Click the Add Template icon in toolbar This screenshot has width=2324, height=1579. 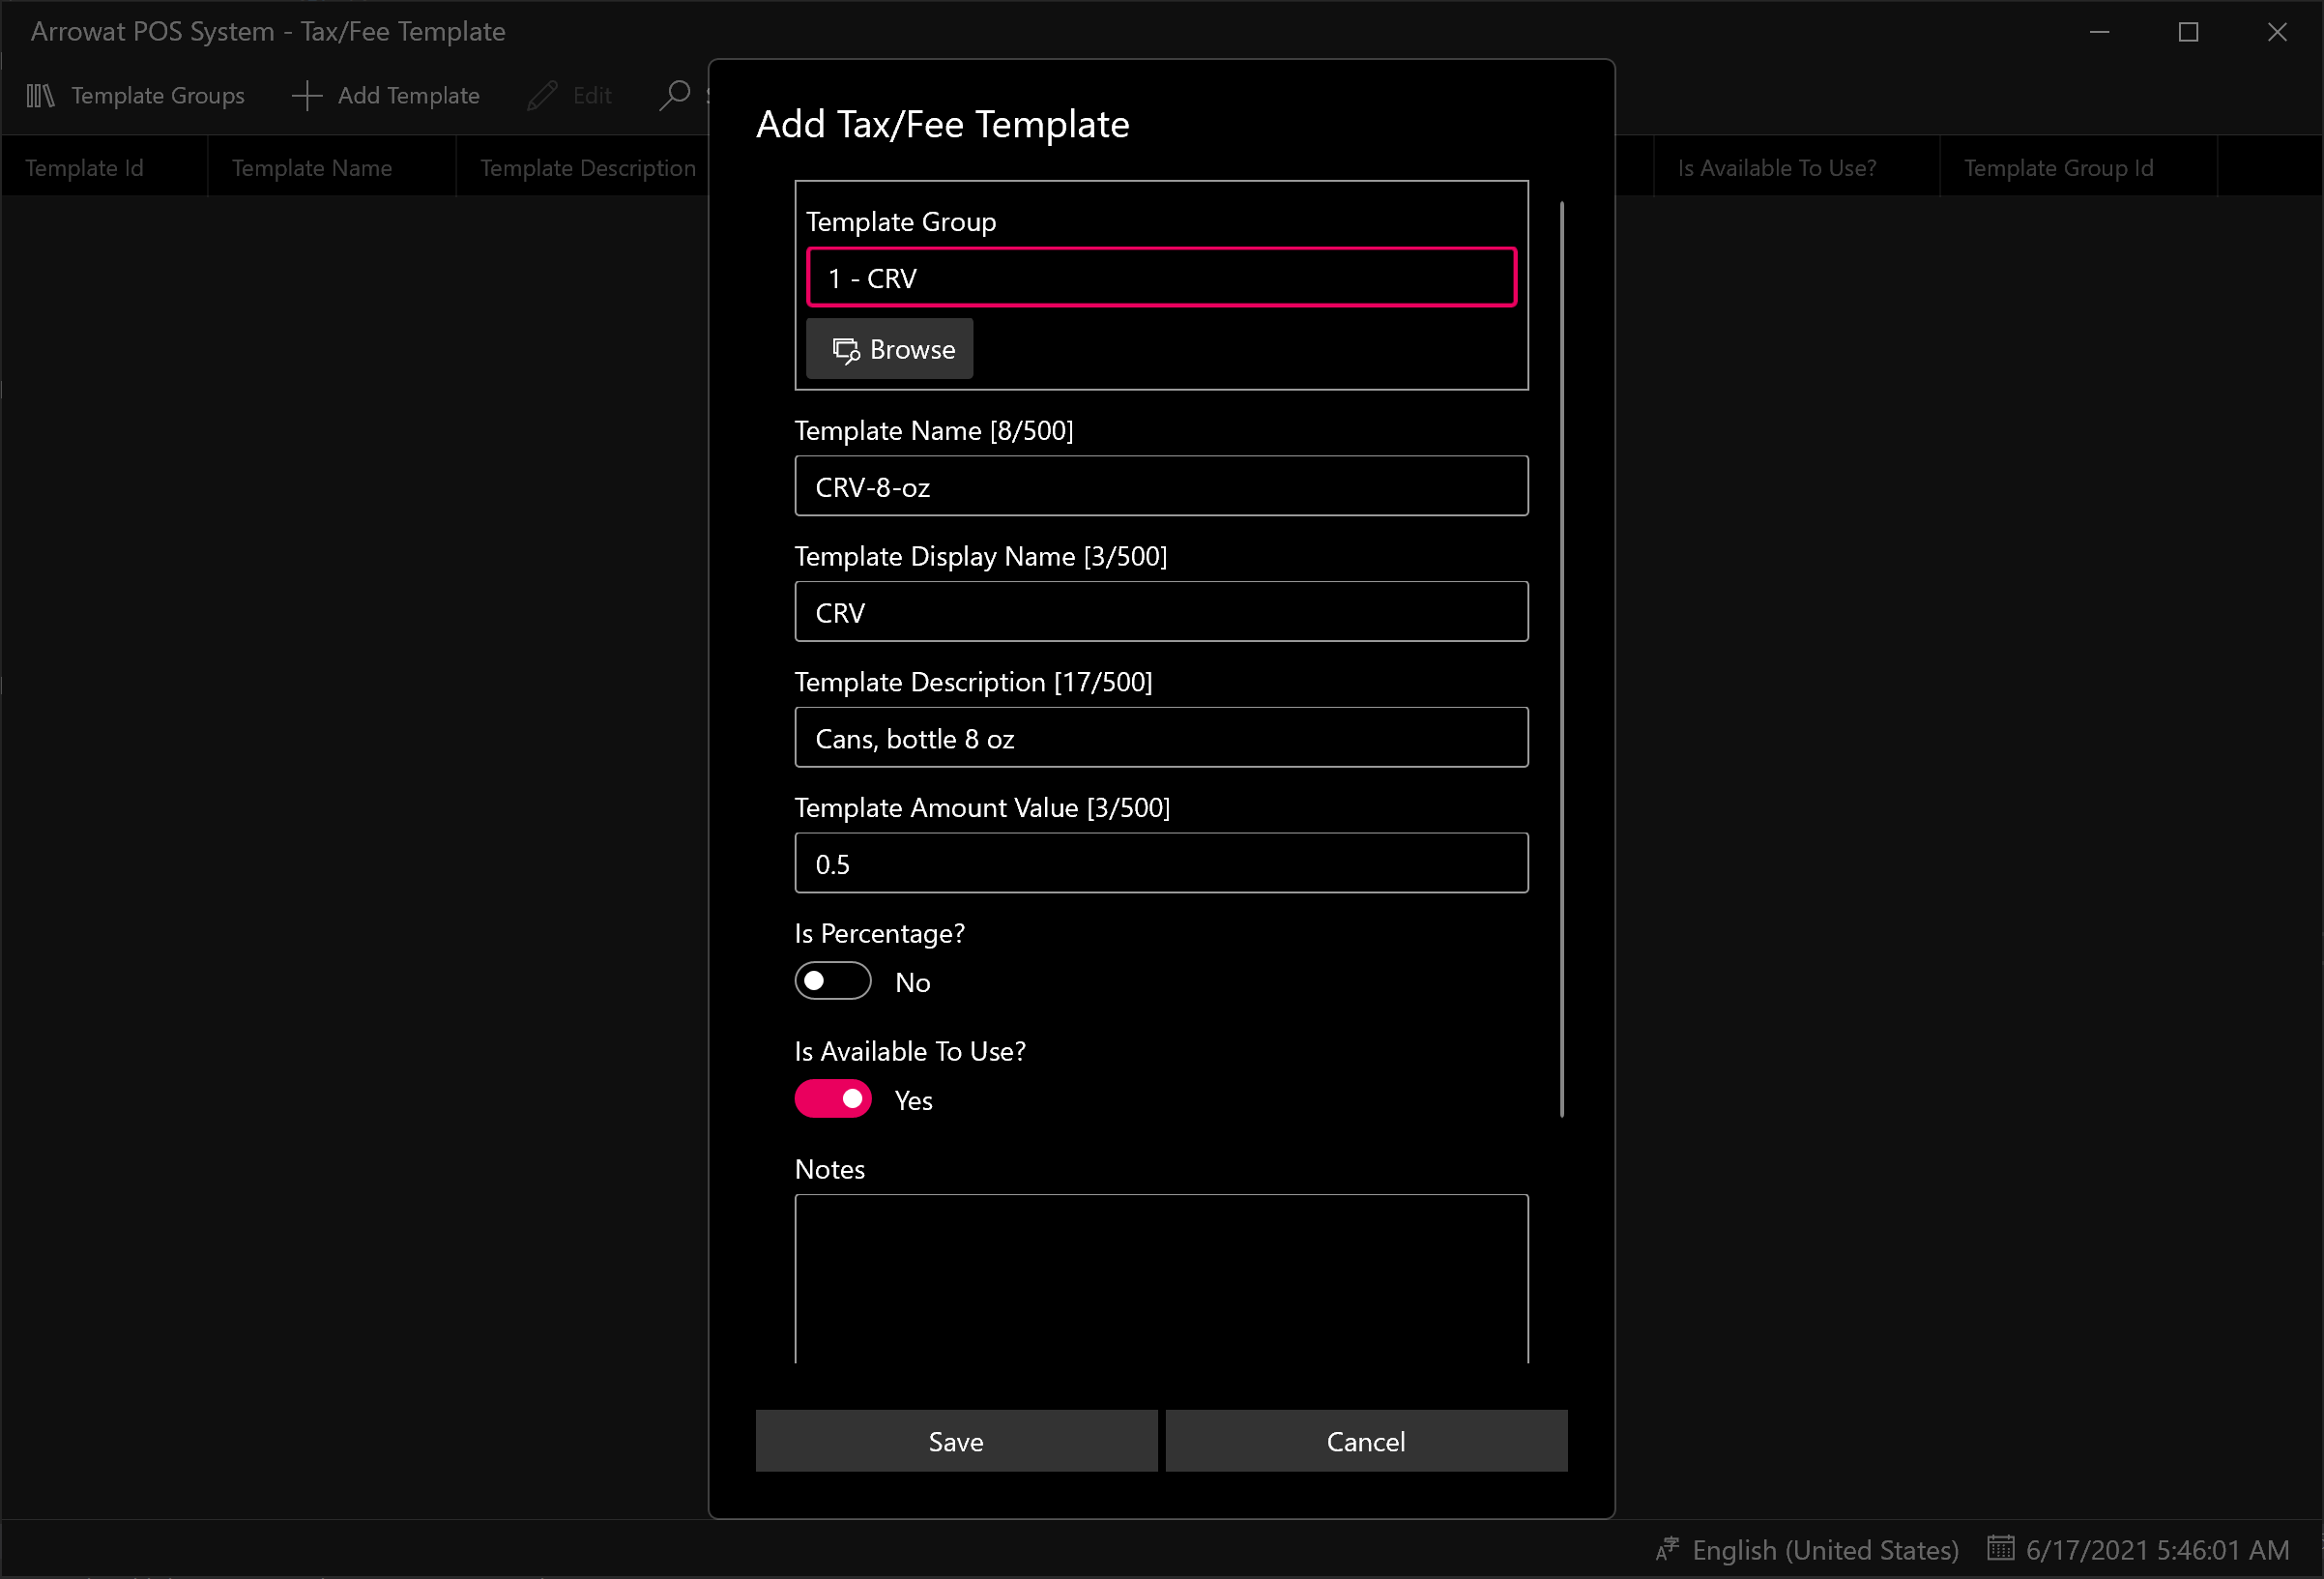click(306, 95)
